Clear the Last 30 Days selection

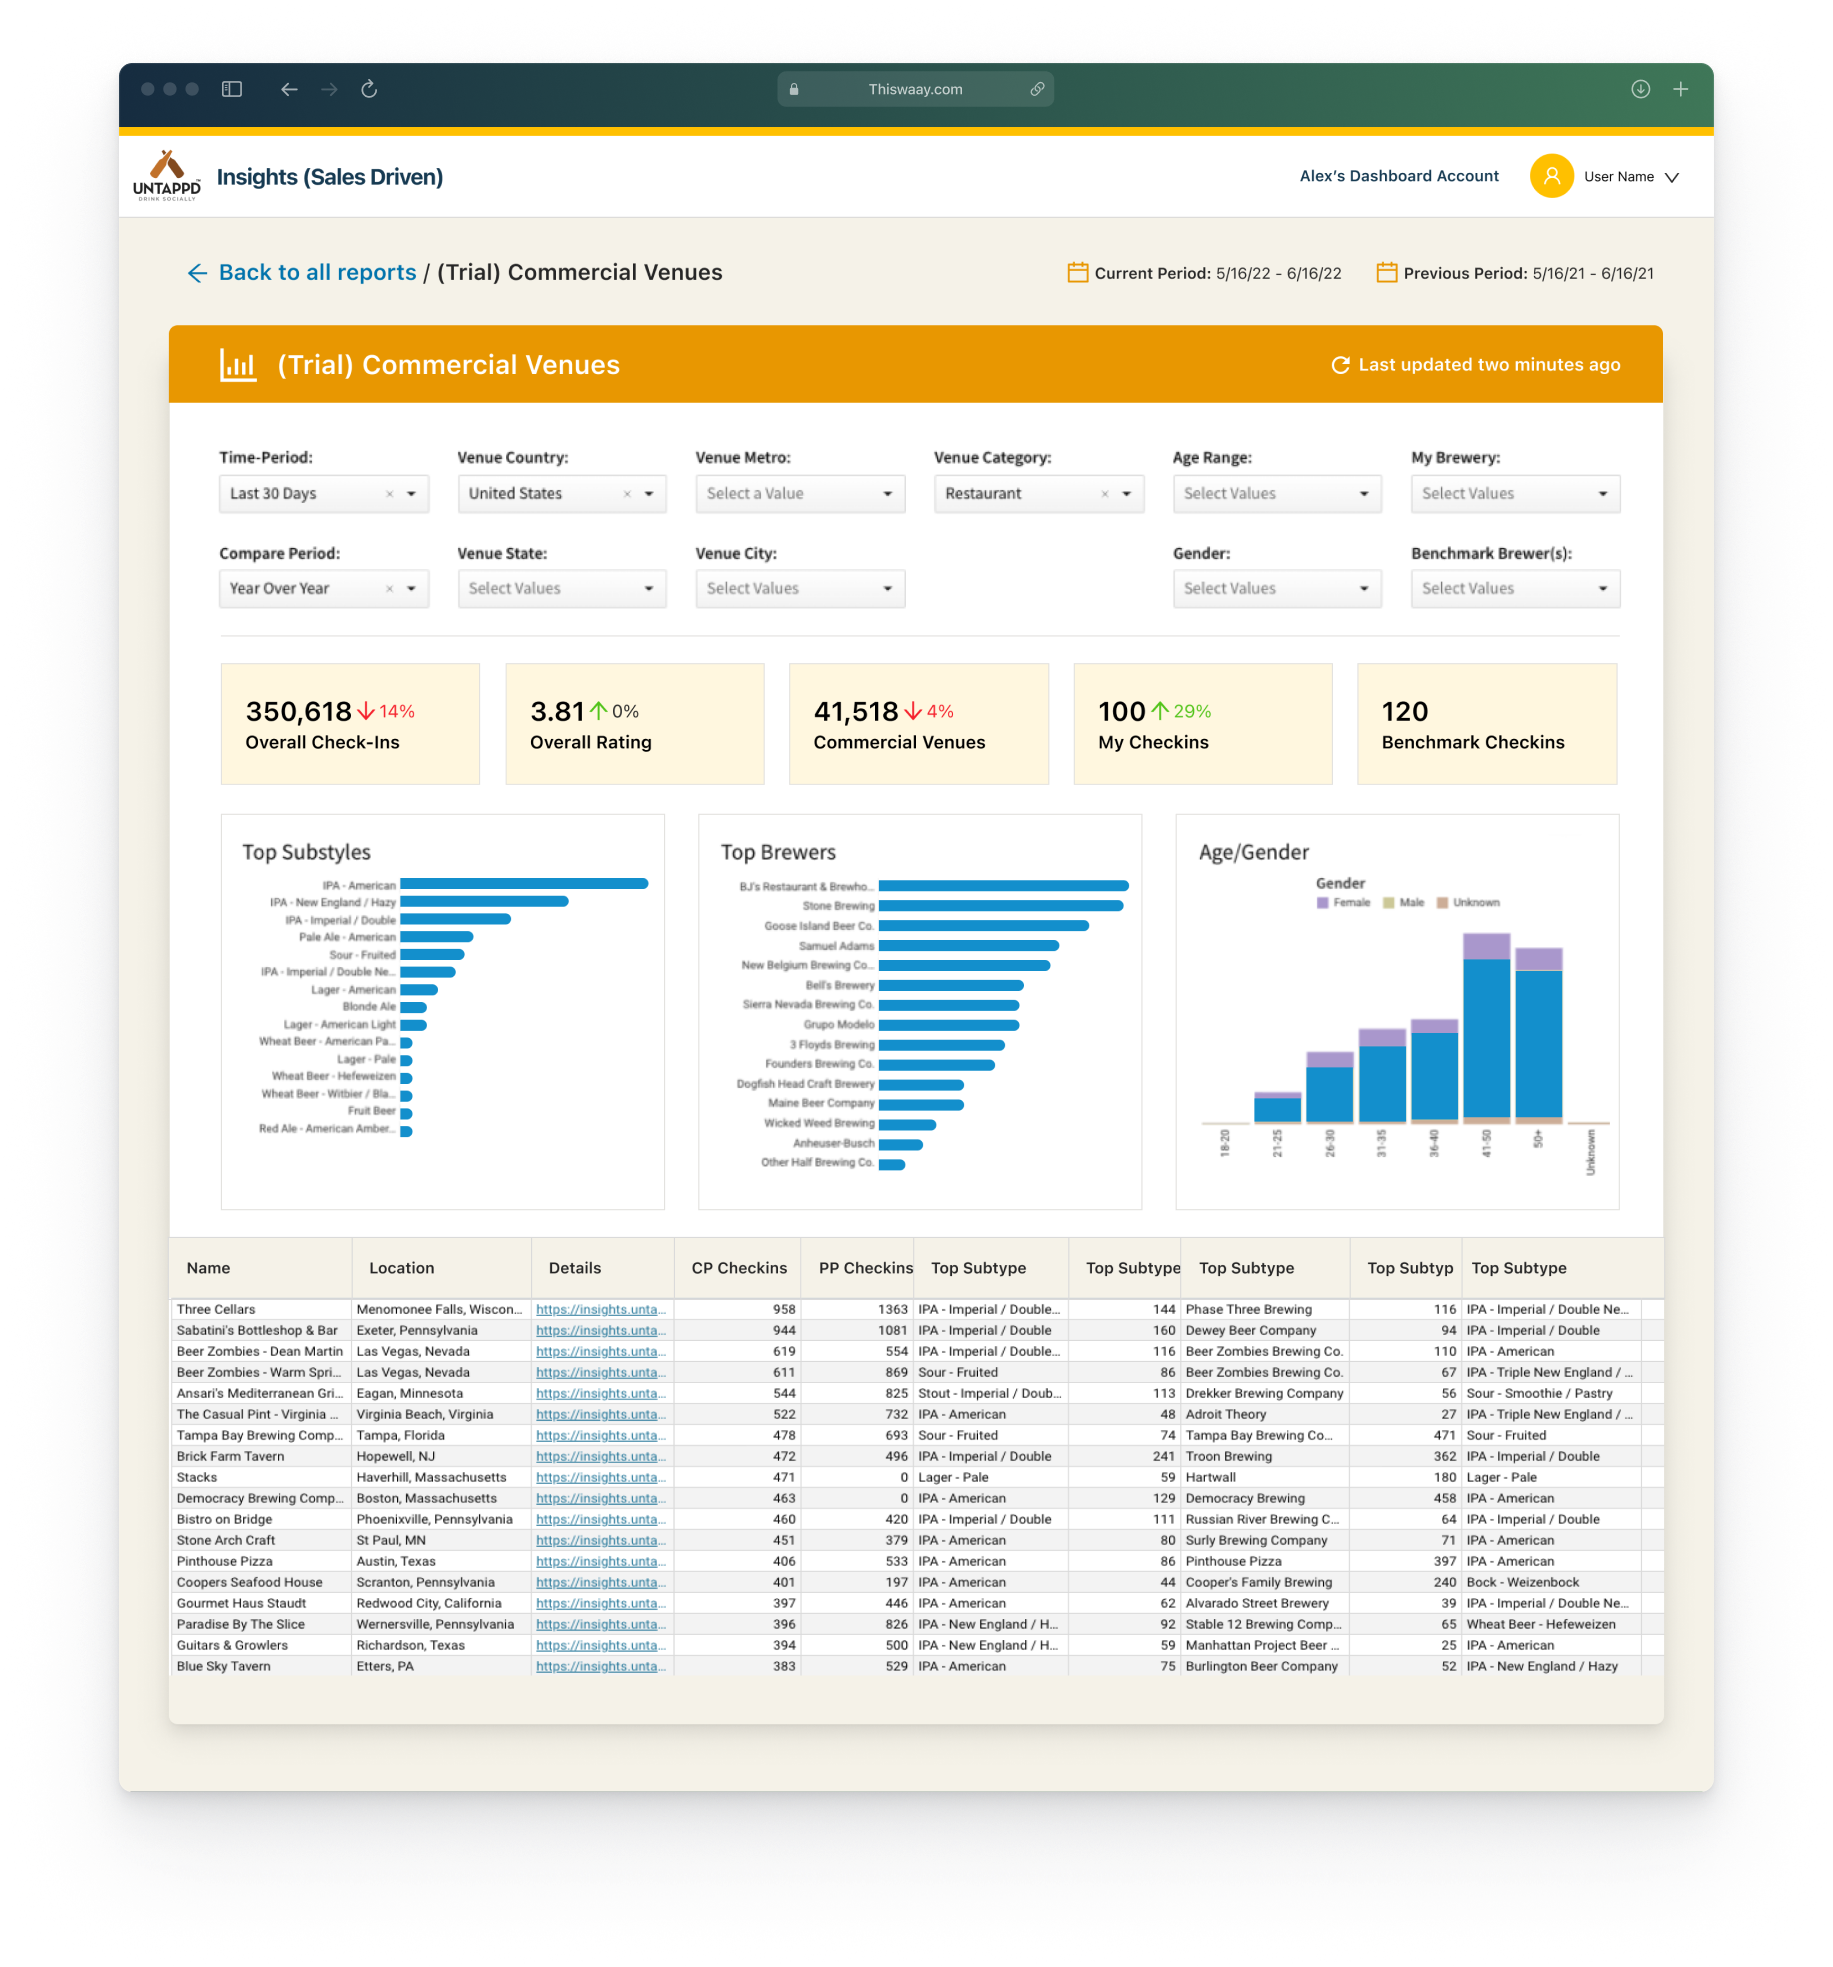[x=390, y=494]
